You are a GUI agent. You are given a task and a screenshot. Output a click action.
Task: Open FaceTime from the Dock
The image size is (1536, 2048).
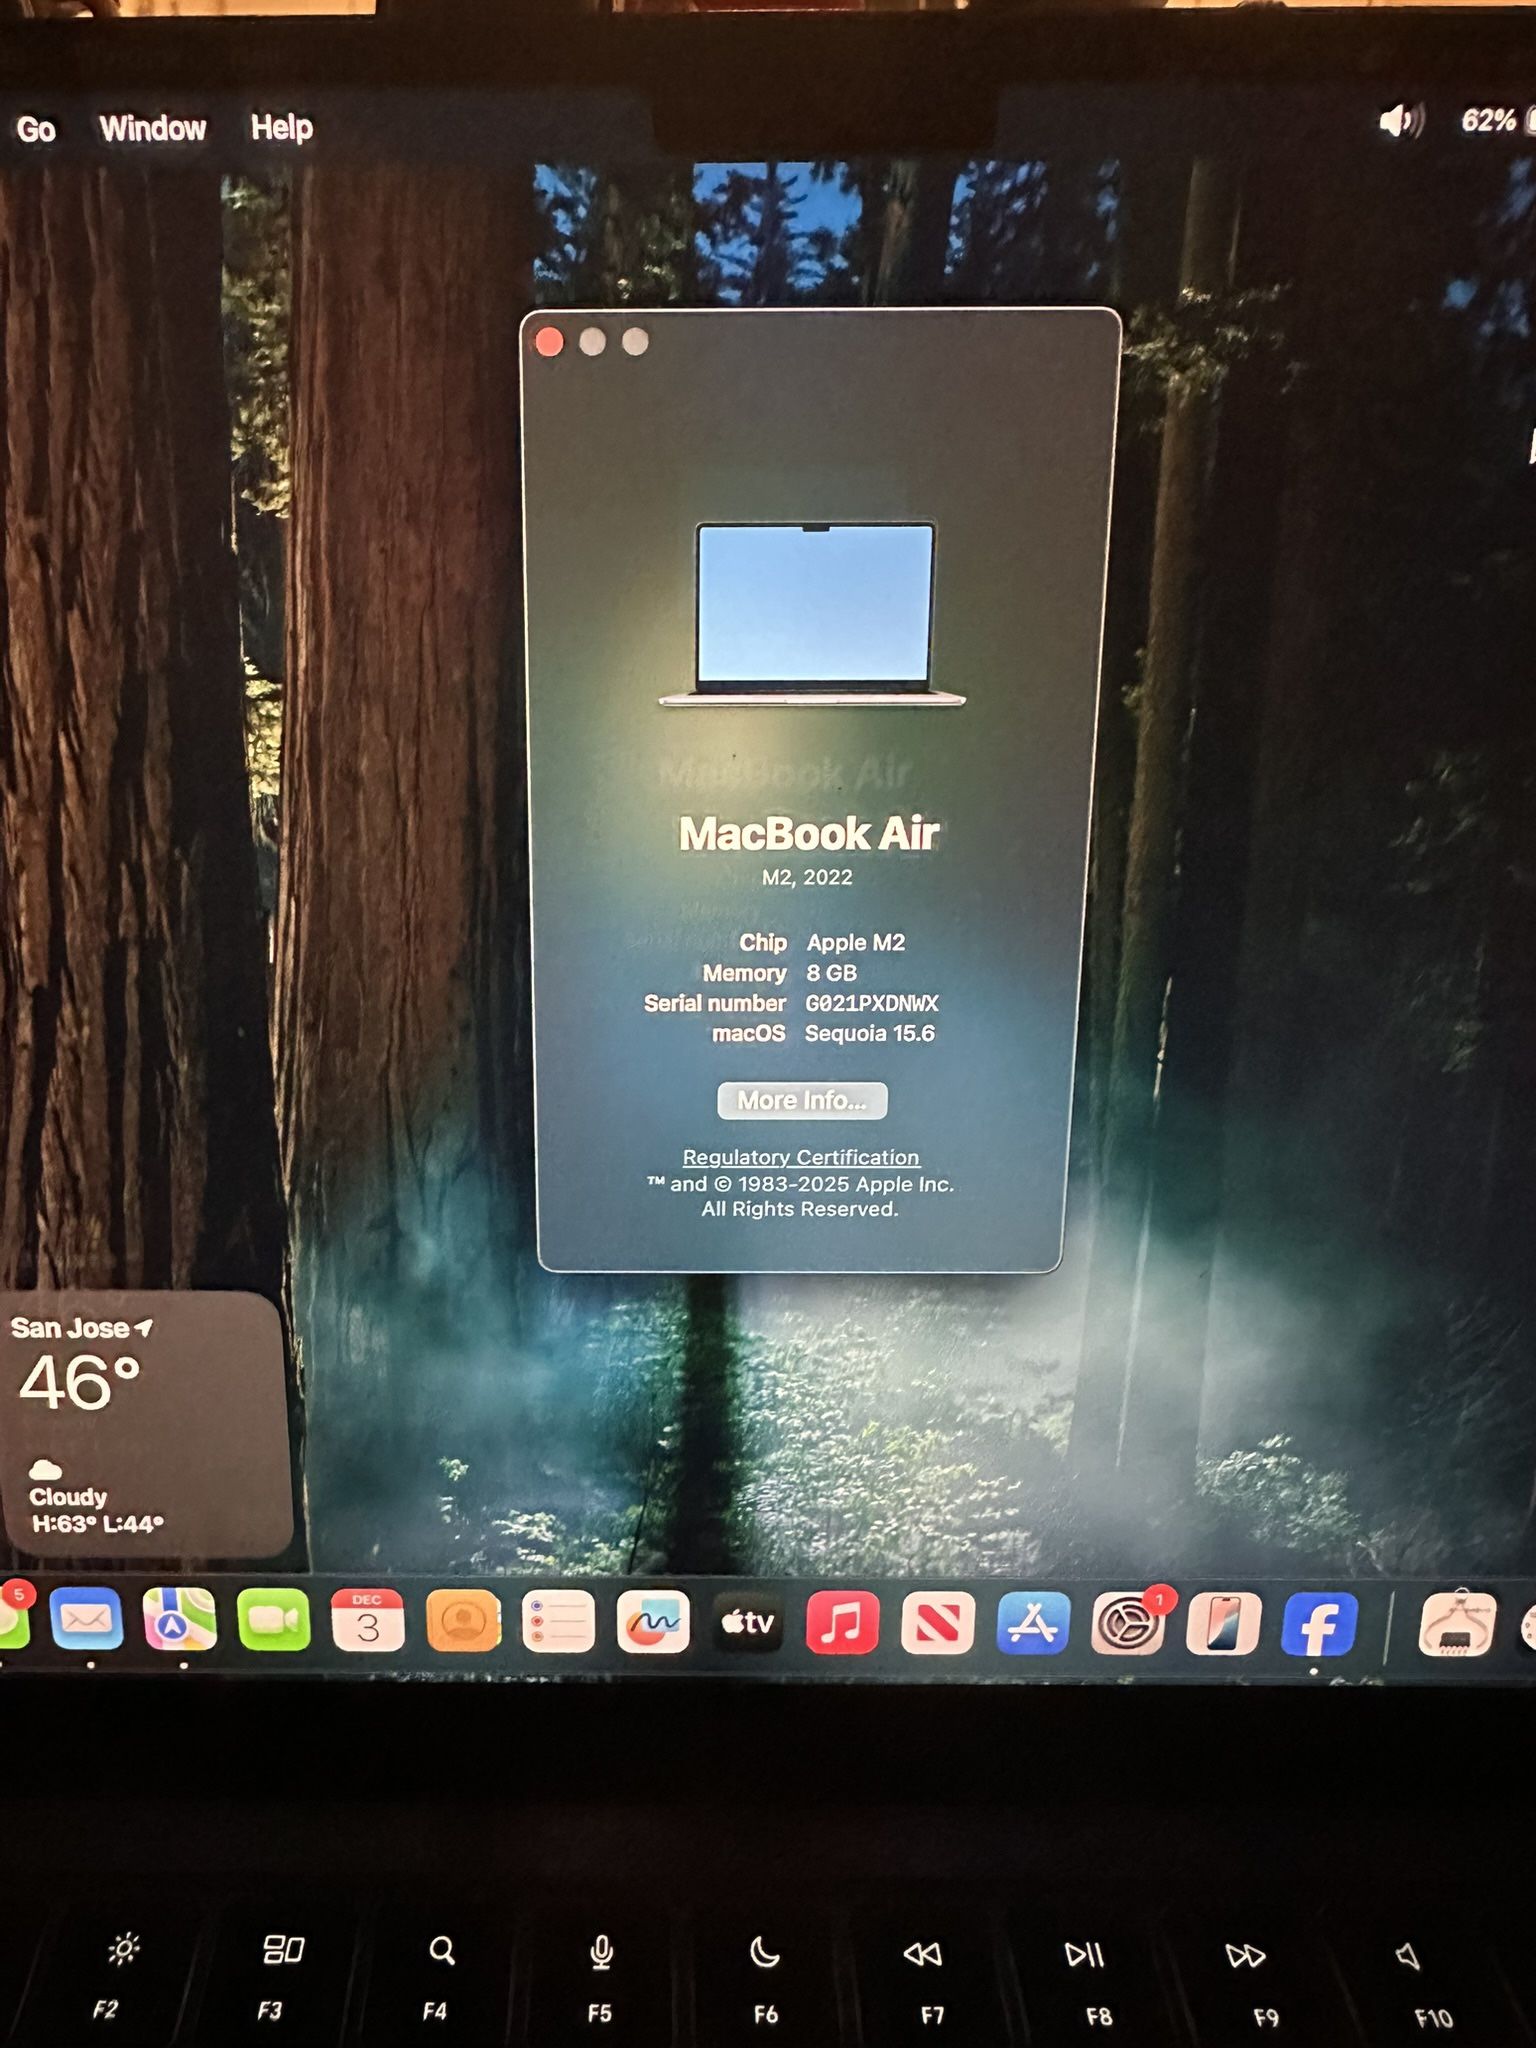coord(274,1620)
